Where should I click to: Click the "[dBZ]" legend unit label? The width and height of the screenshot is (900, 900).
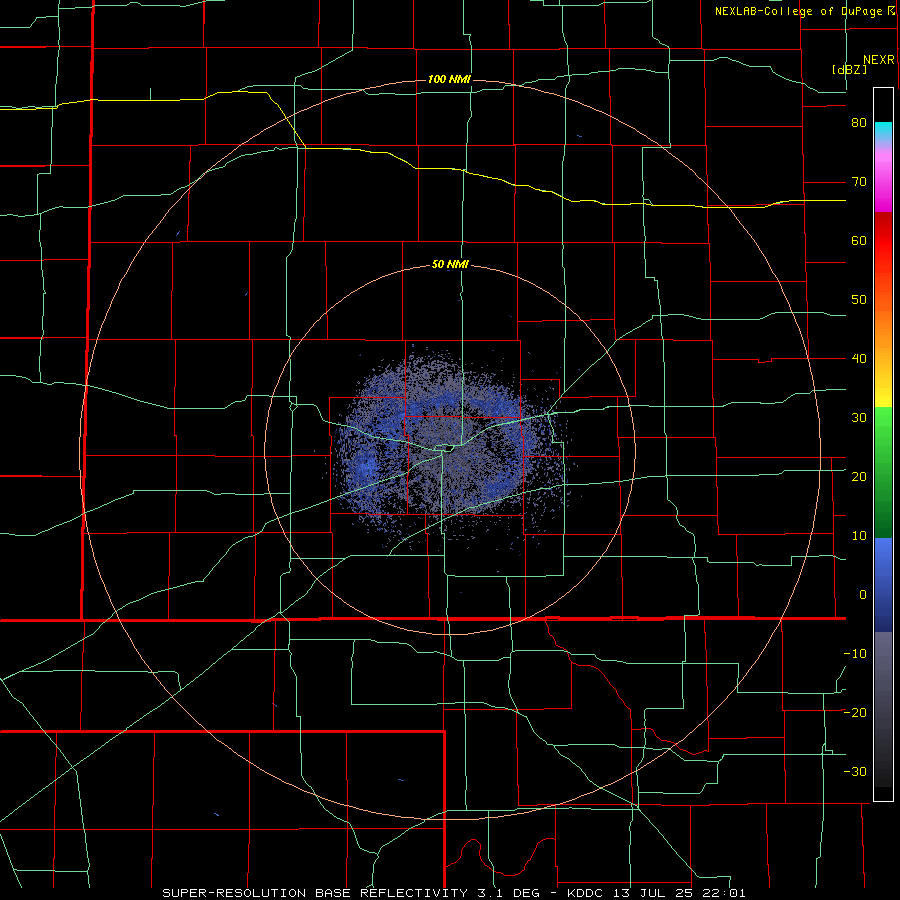[x=849, y=69]
